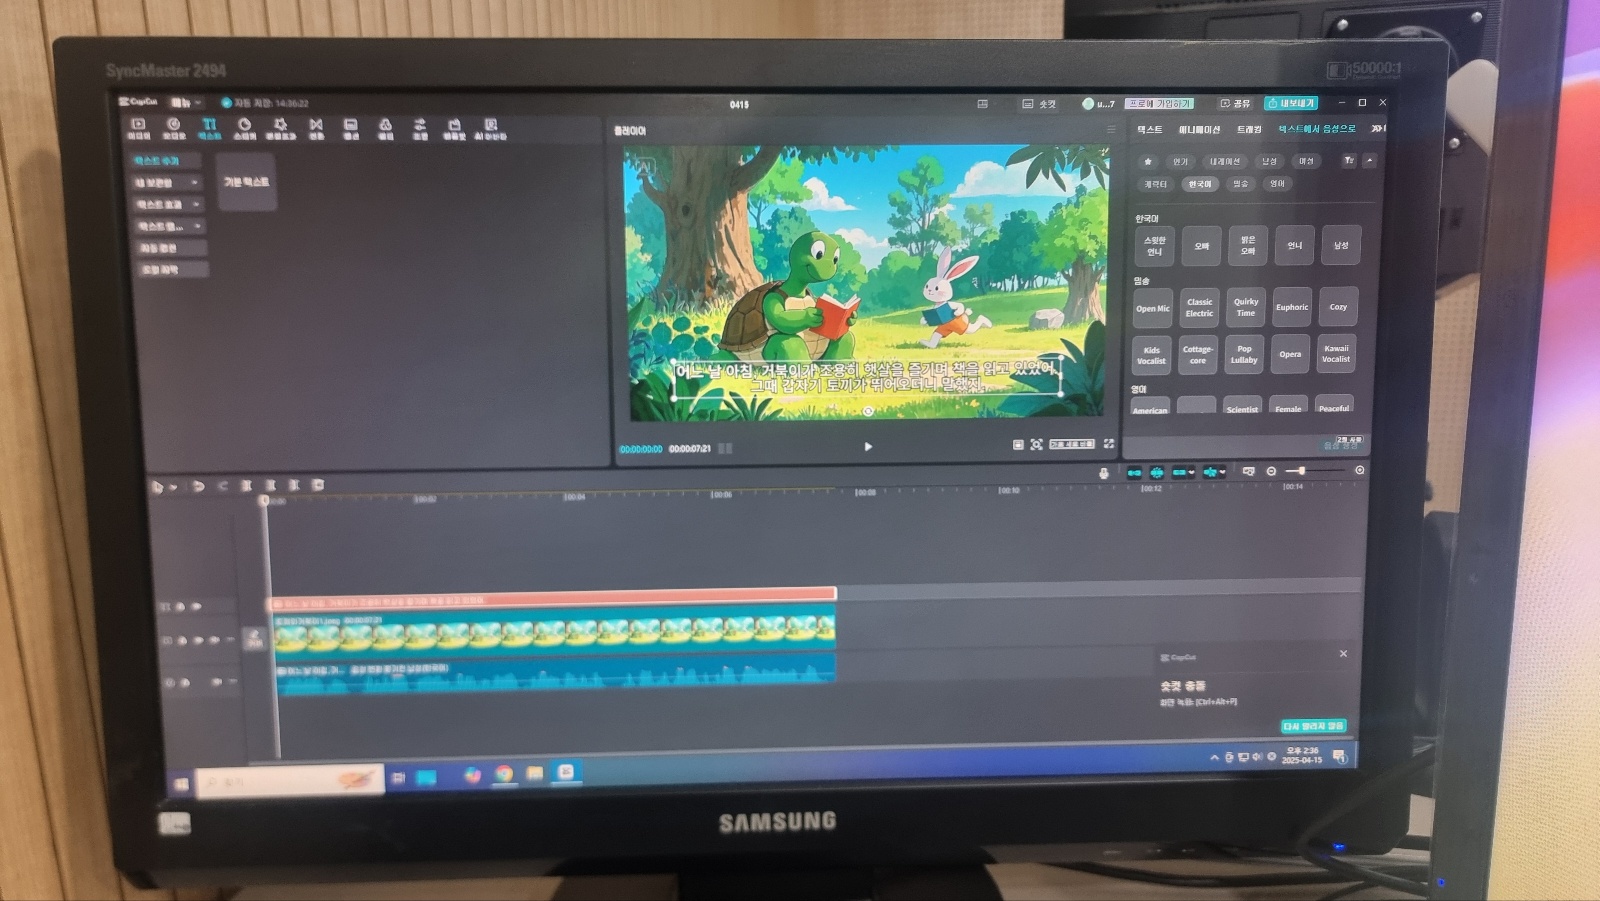
Task: Open the Stickers (스티커) panel
Action: 244,129
